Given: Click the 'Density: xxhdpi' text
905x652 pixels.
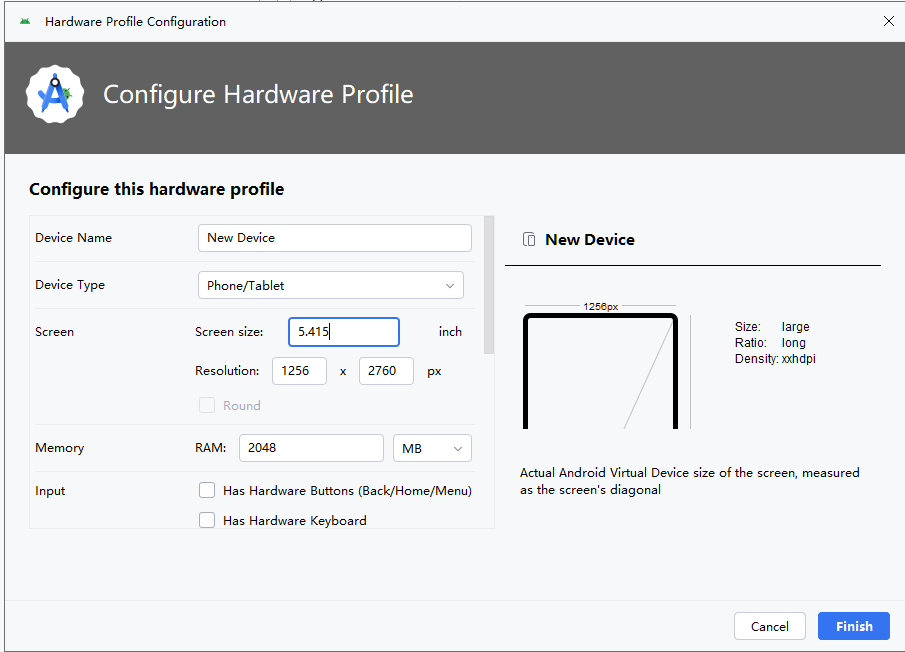Looking at the screenshot, I should tap(775, 359).
